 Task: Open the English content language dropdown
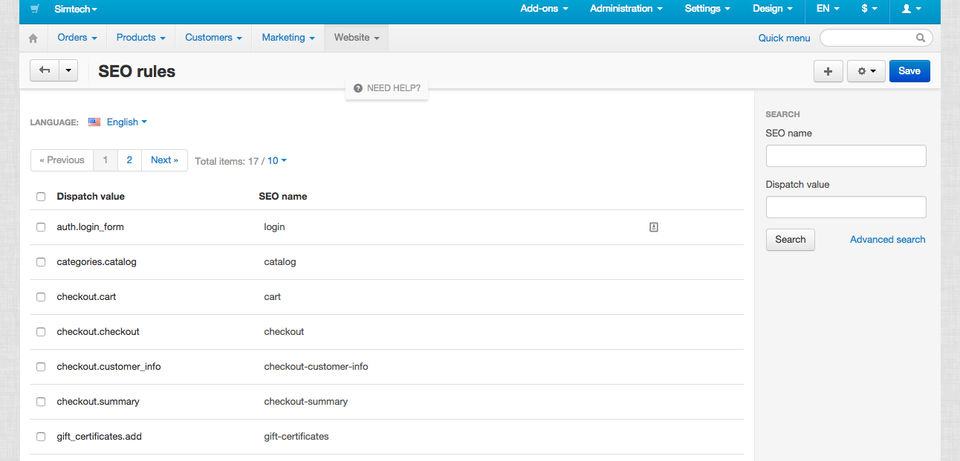click(127, 122)
